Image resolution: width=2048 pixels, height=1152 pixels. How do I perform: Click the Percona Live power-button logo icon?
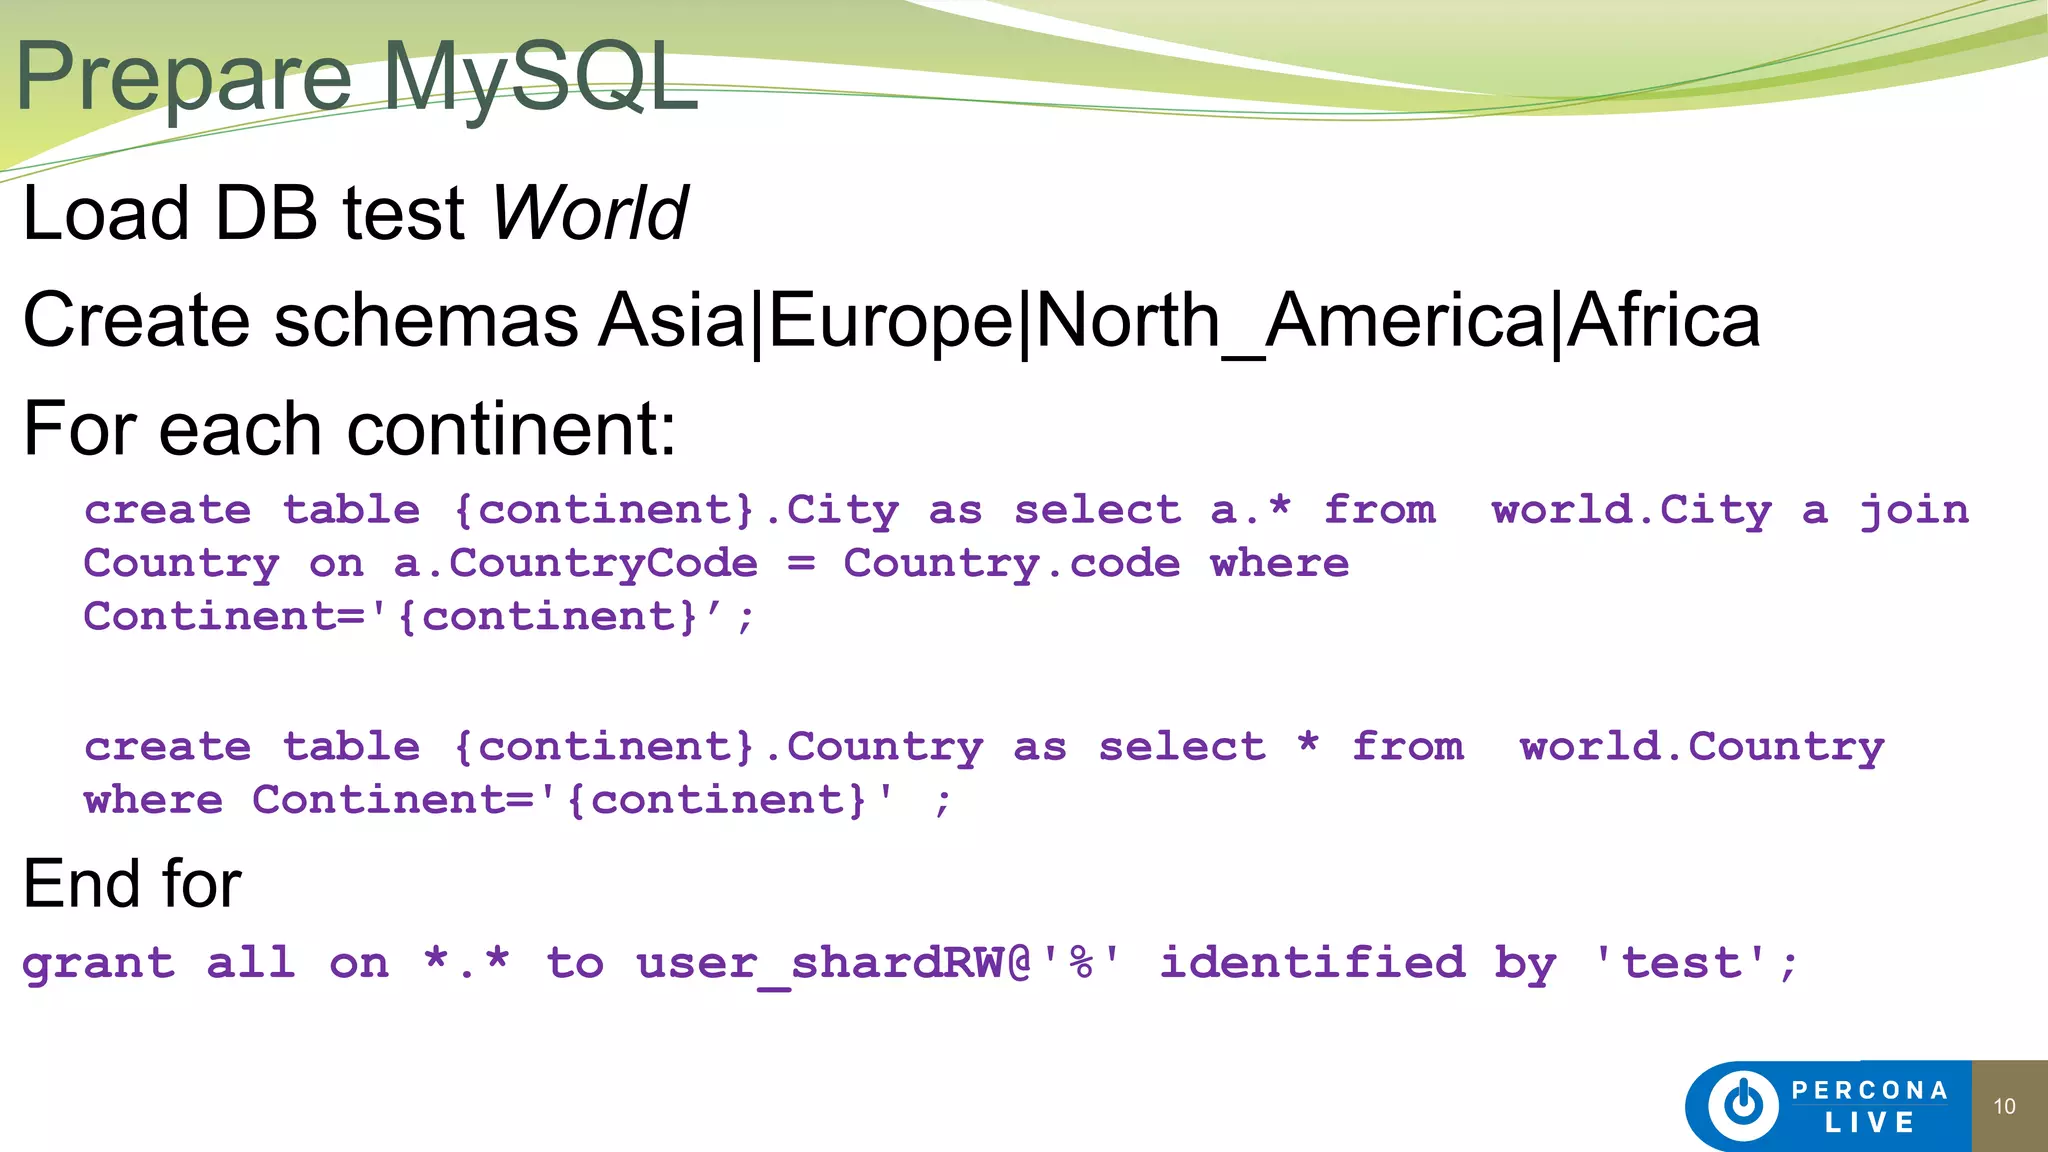point(1743,1106)
